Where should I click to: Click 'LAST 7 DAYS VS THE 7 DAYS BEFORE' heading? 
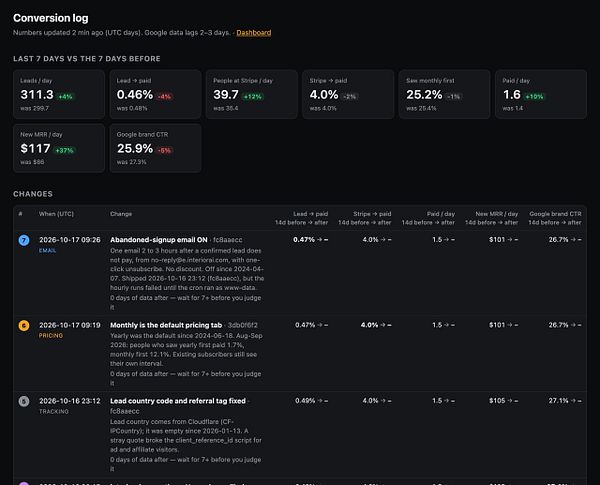87,59
